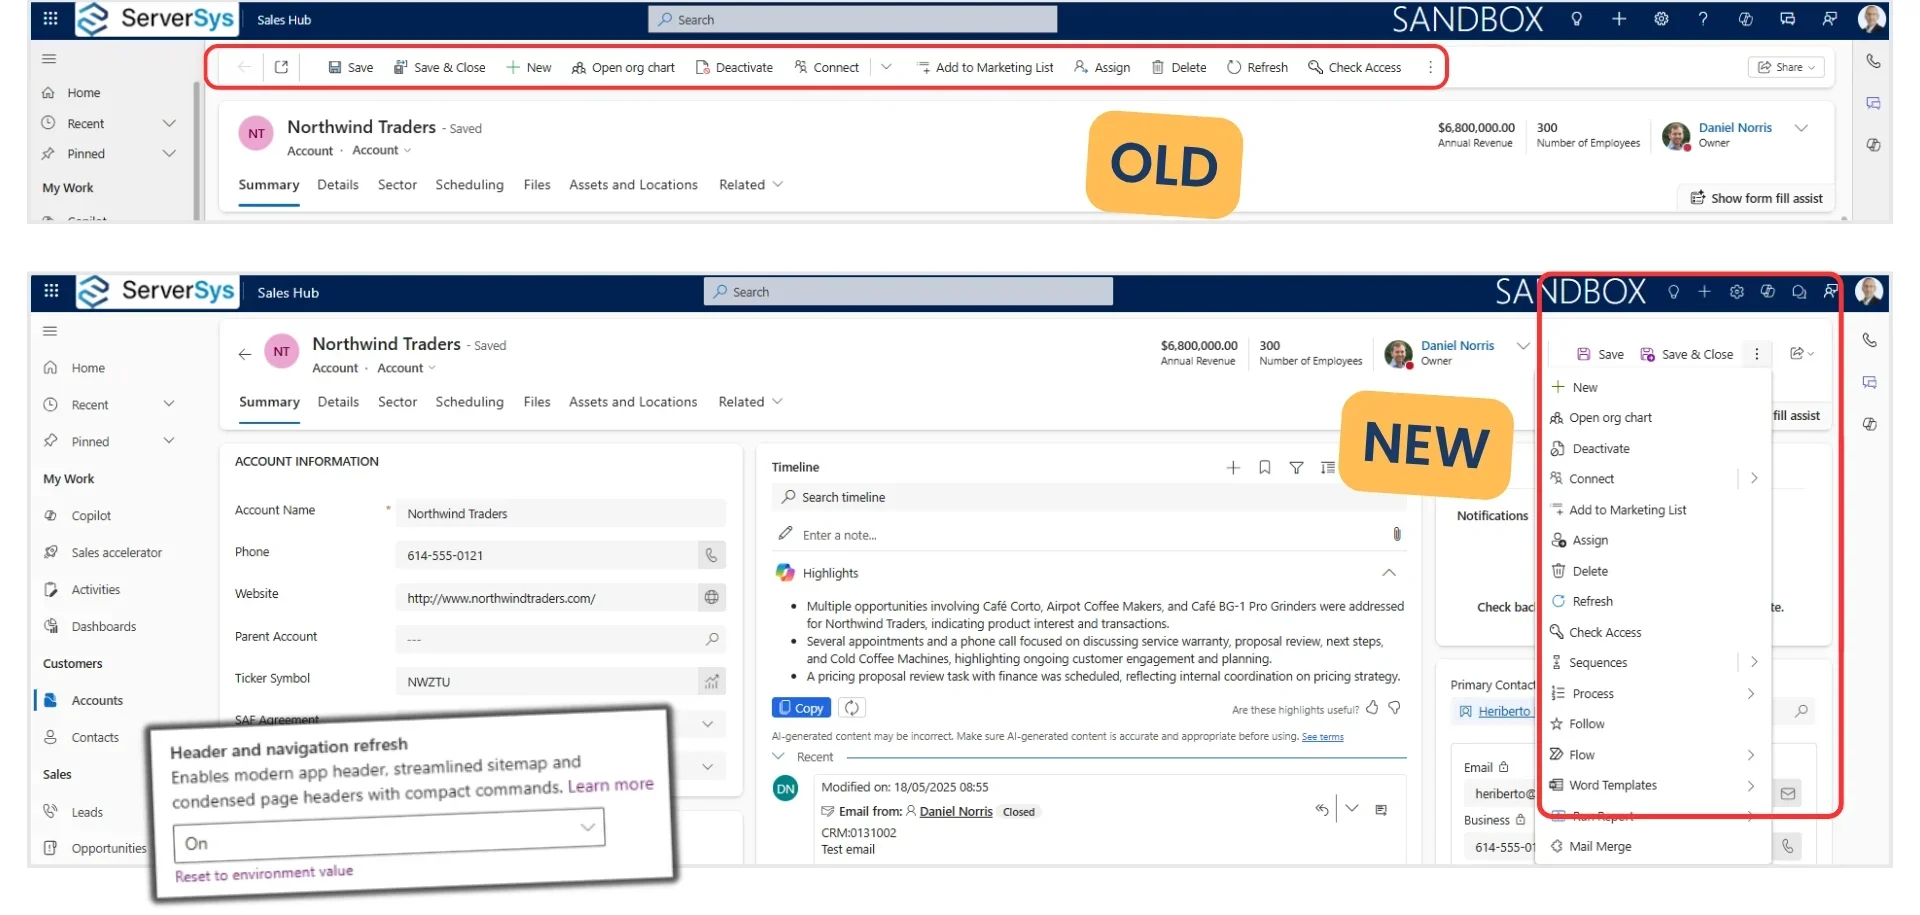
Task: Expand Connect submenu in overflow menu
Action: click(1754, 479)
